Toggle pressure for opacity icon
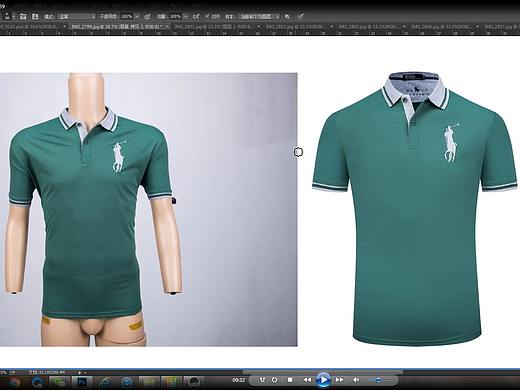 pos(147,16)
